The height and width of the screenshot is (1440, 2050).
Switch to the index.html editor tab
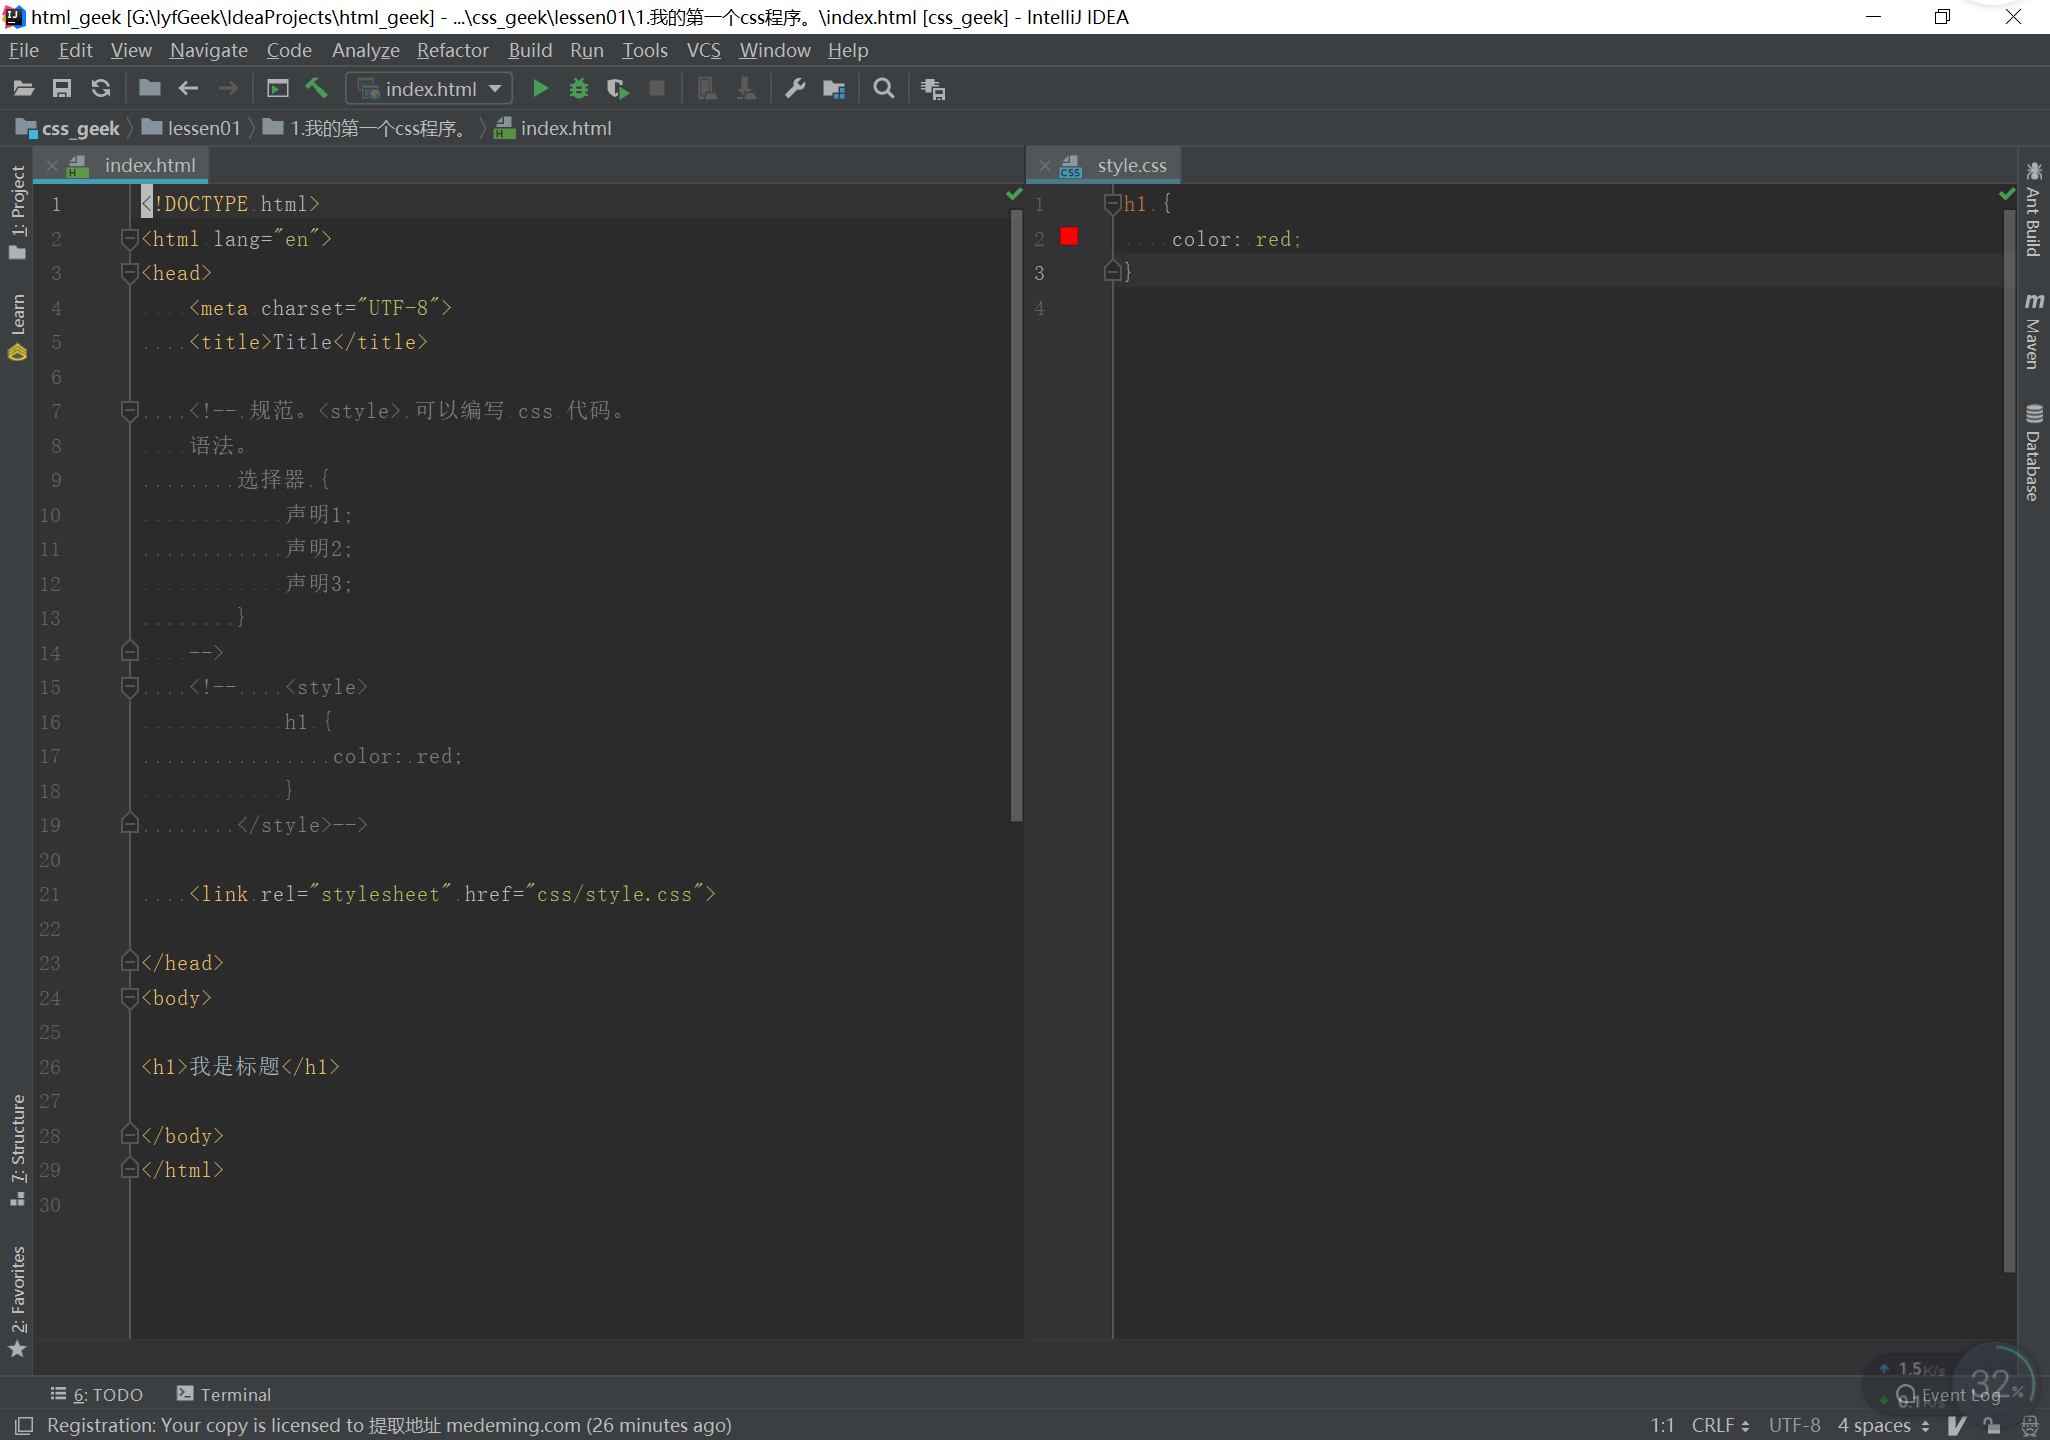[x=150, y=165]
